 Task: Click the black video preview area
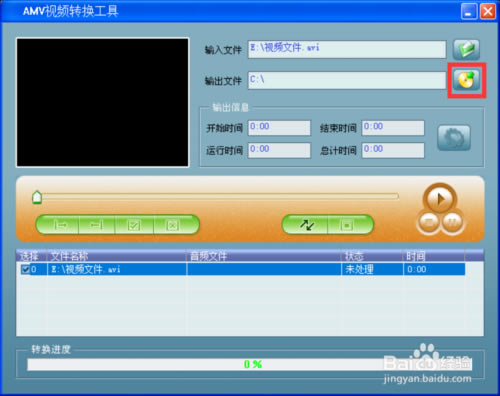pos(103,102)
